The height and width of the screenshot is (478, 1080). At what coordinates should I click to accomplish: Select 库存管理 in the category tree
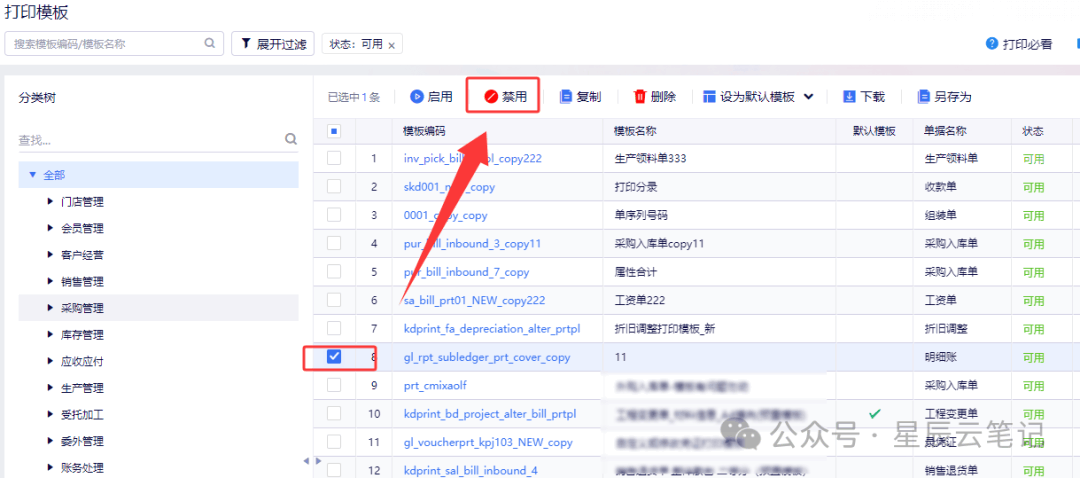82,335
